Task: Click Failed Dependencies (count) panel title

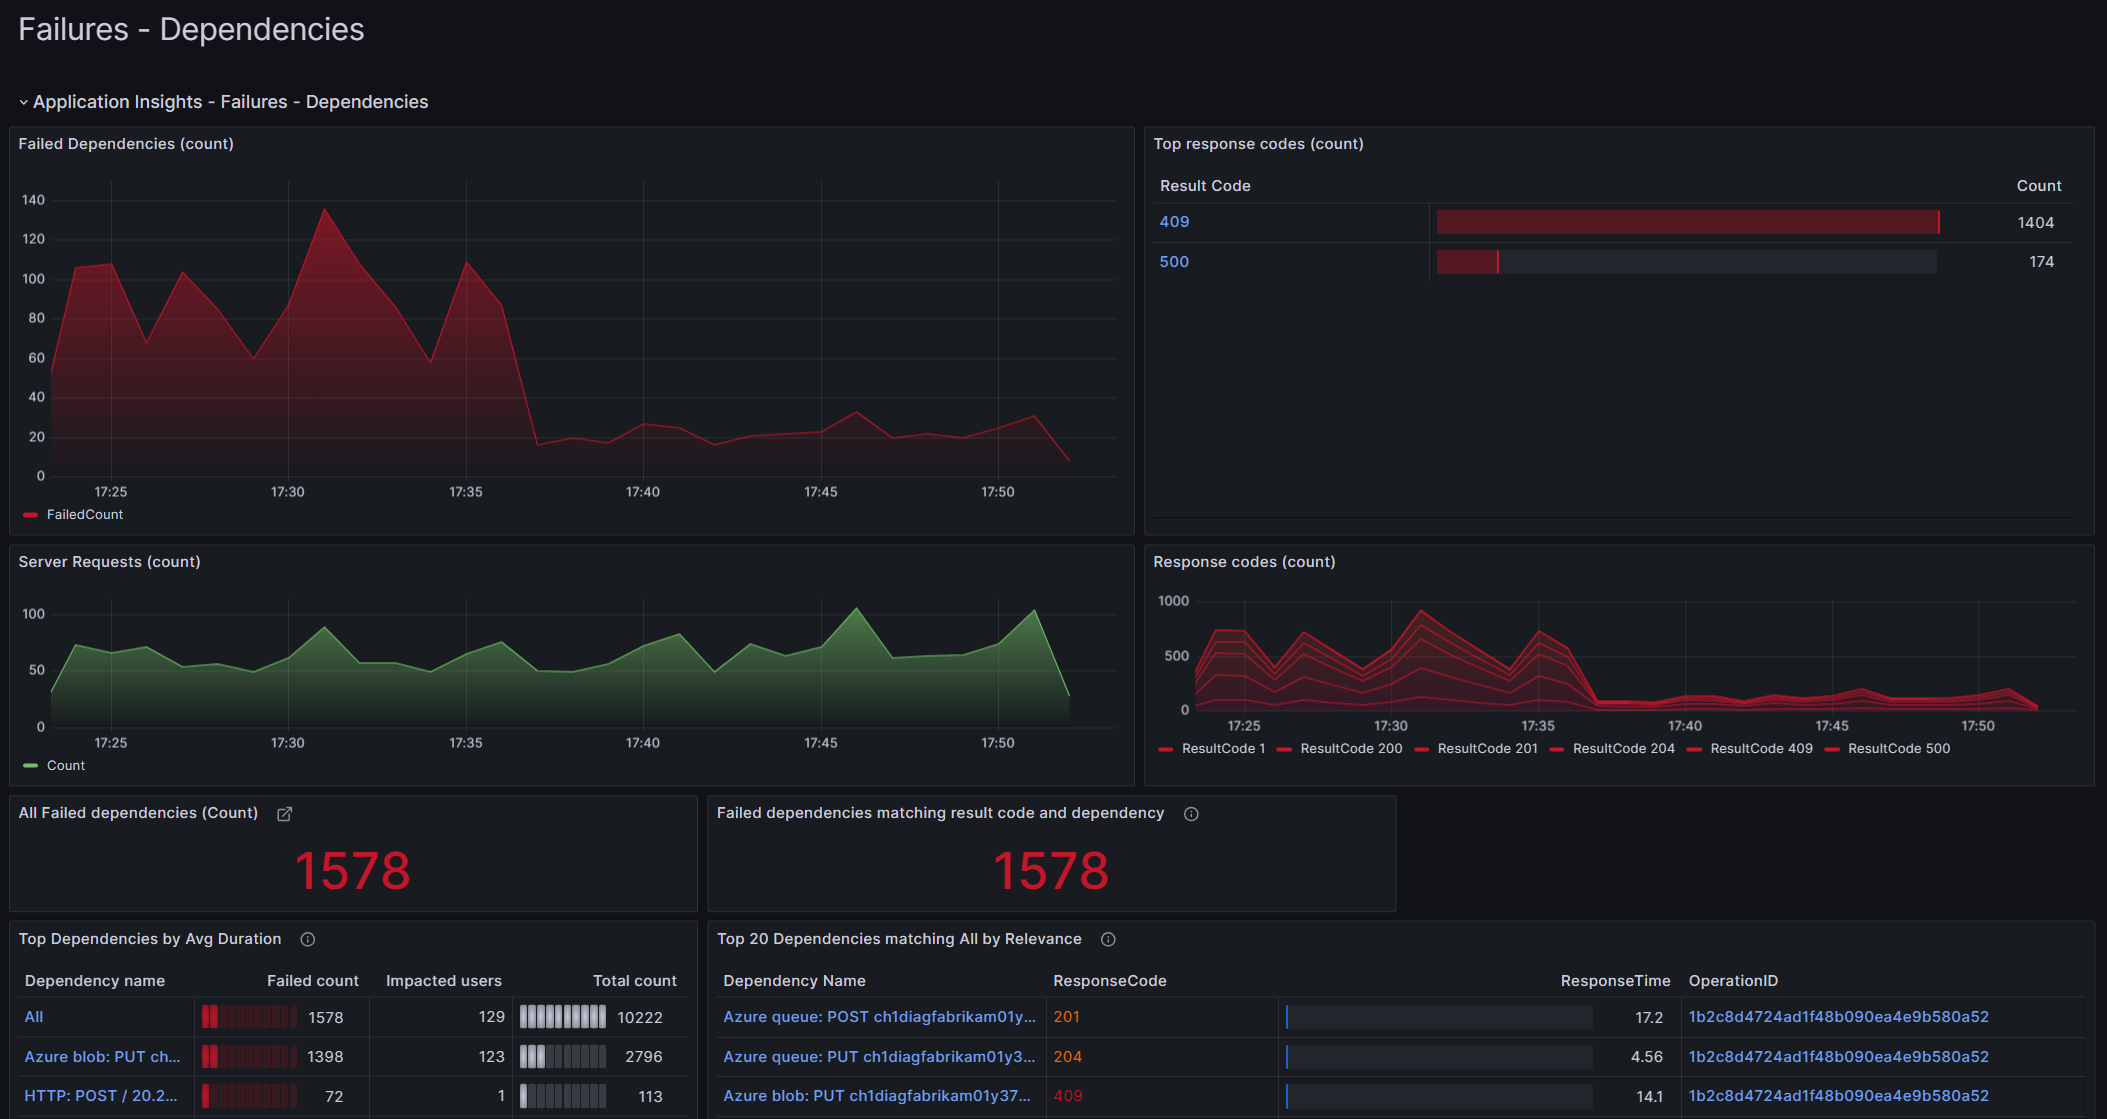Action: click(x=126, y=144)
